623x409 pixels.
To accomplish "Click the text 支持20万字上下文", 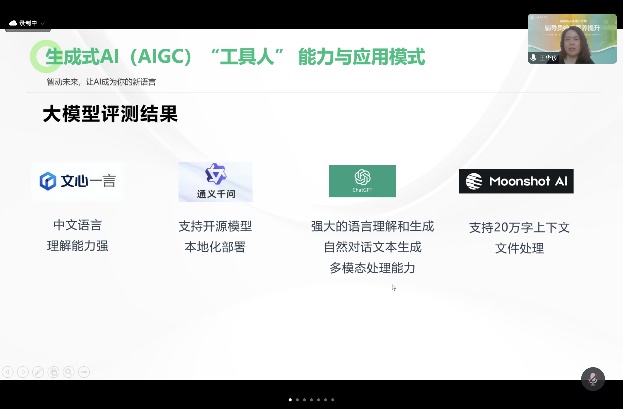I will click(x=519, y=227).
